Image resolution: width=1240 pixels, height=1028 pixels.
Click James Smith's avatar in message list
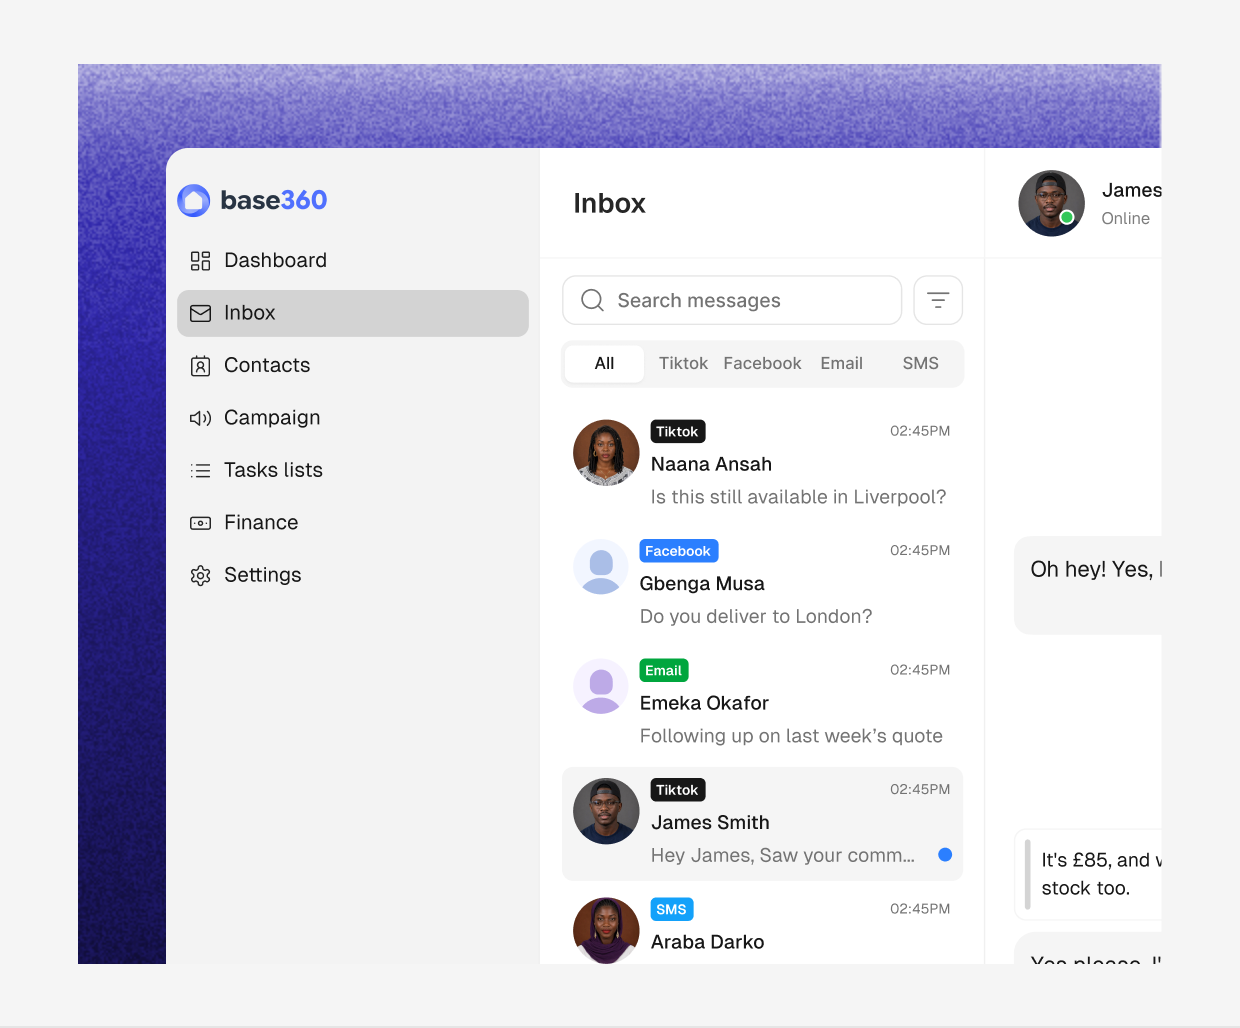[606, 811]
